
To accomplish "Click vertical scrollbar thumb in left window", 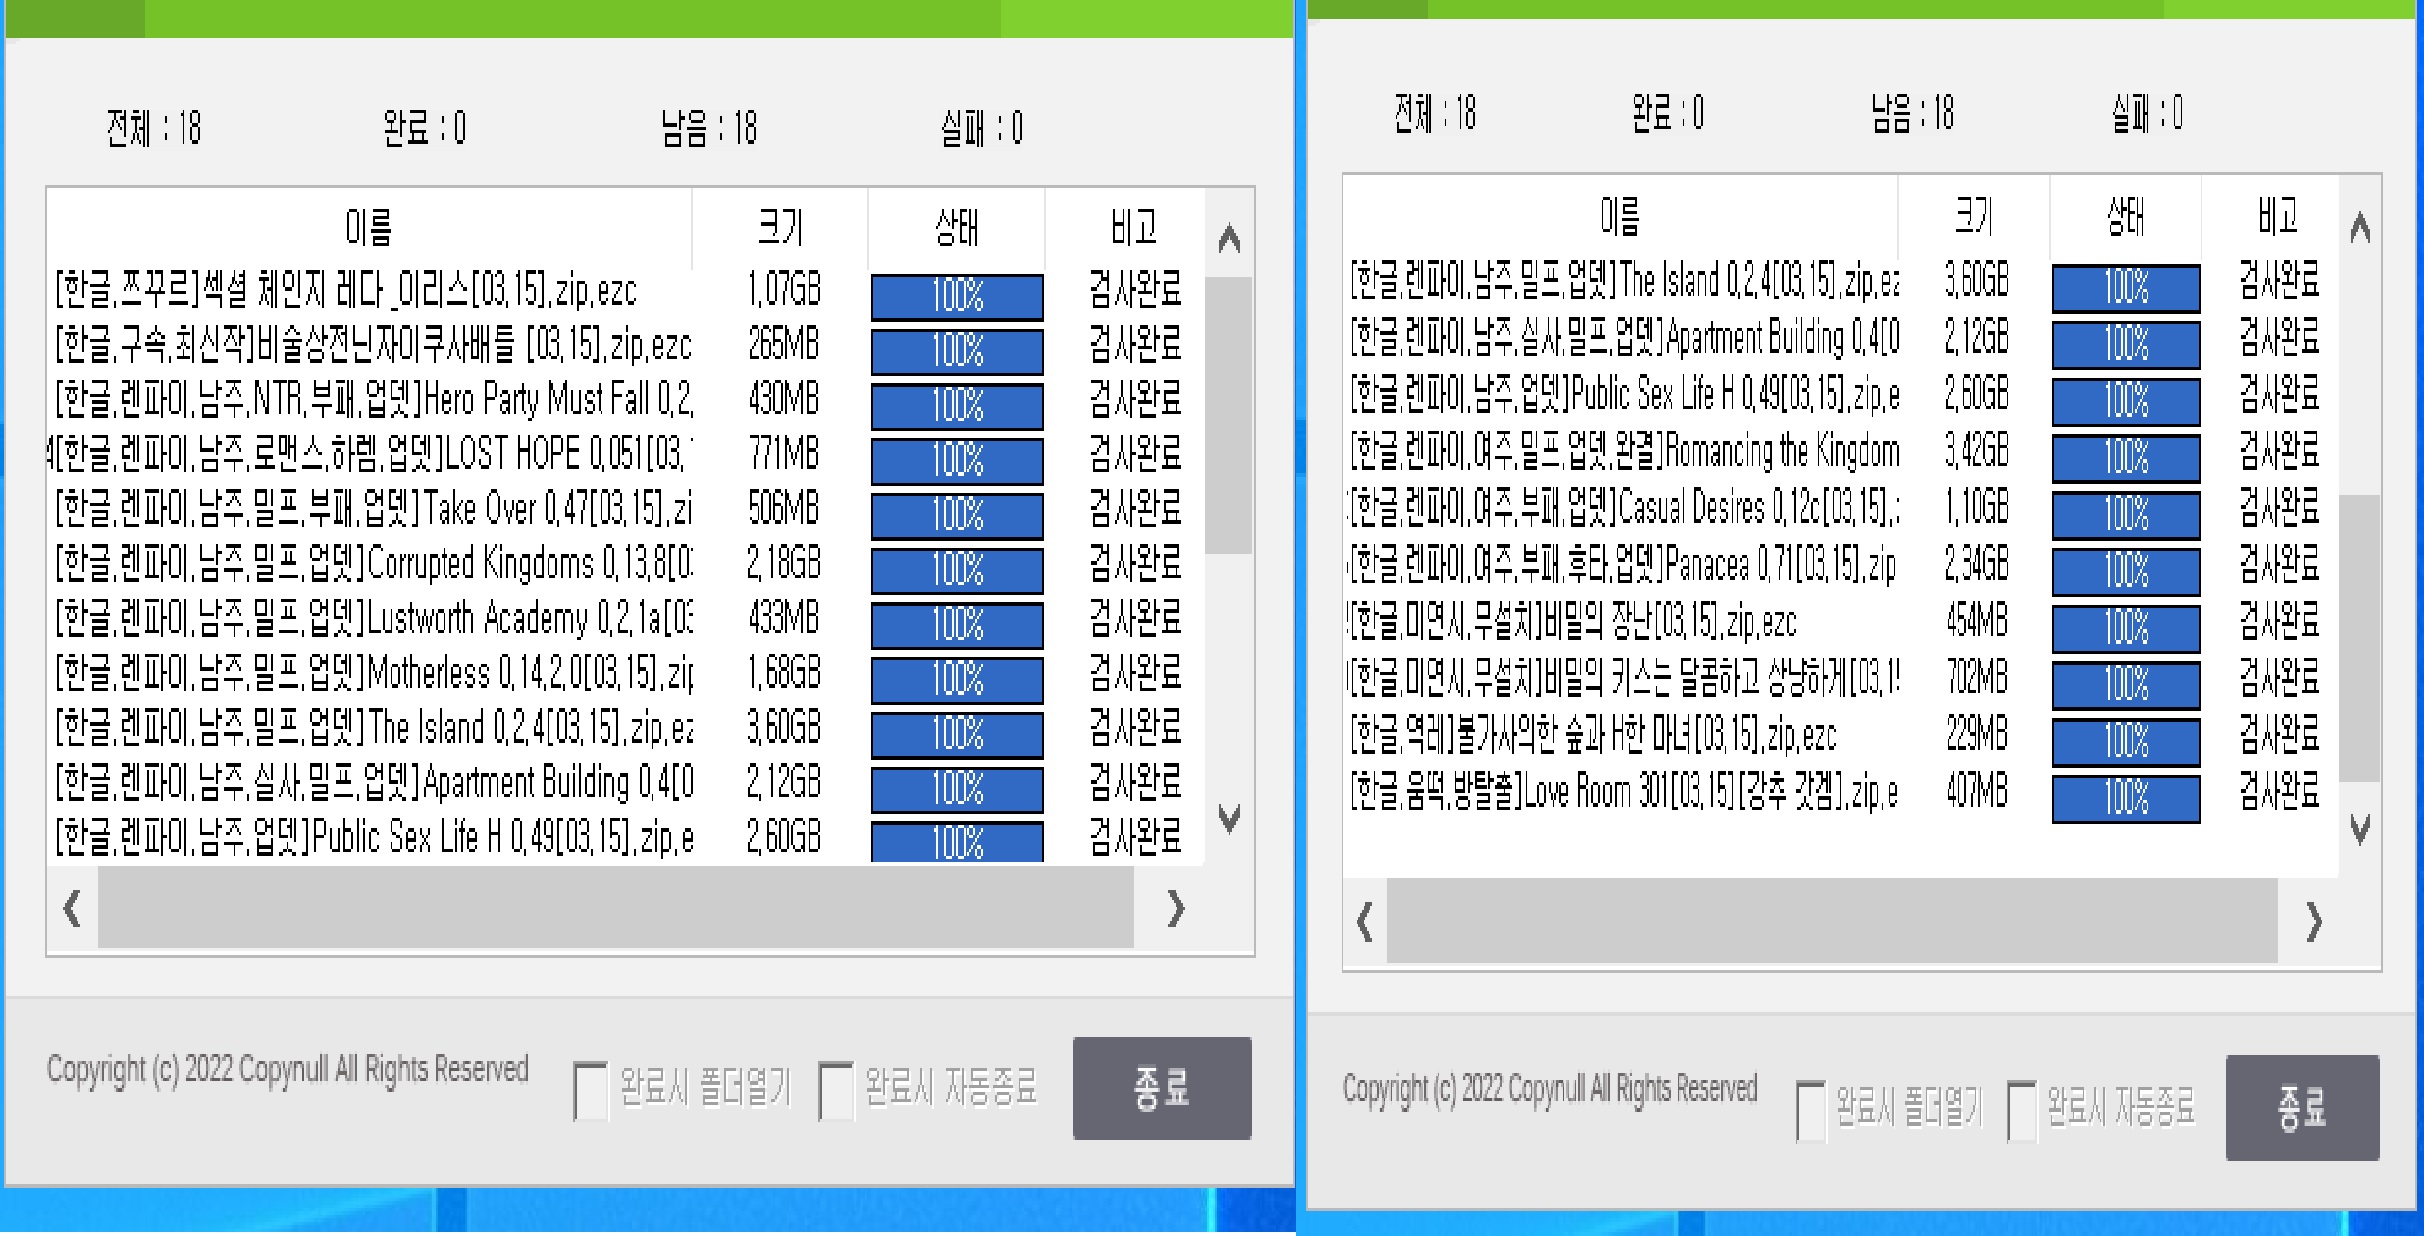I will click(x=1229, y=415).
